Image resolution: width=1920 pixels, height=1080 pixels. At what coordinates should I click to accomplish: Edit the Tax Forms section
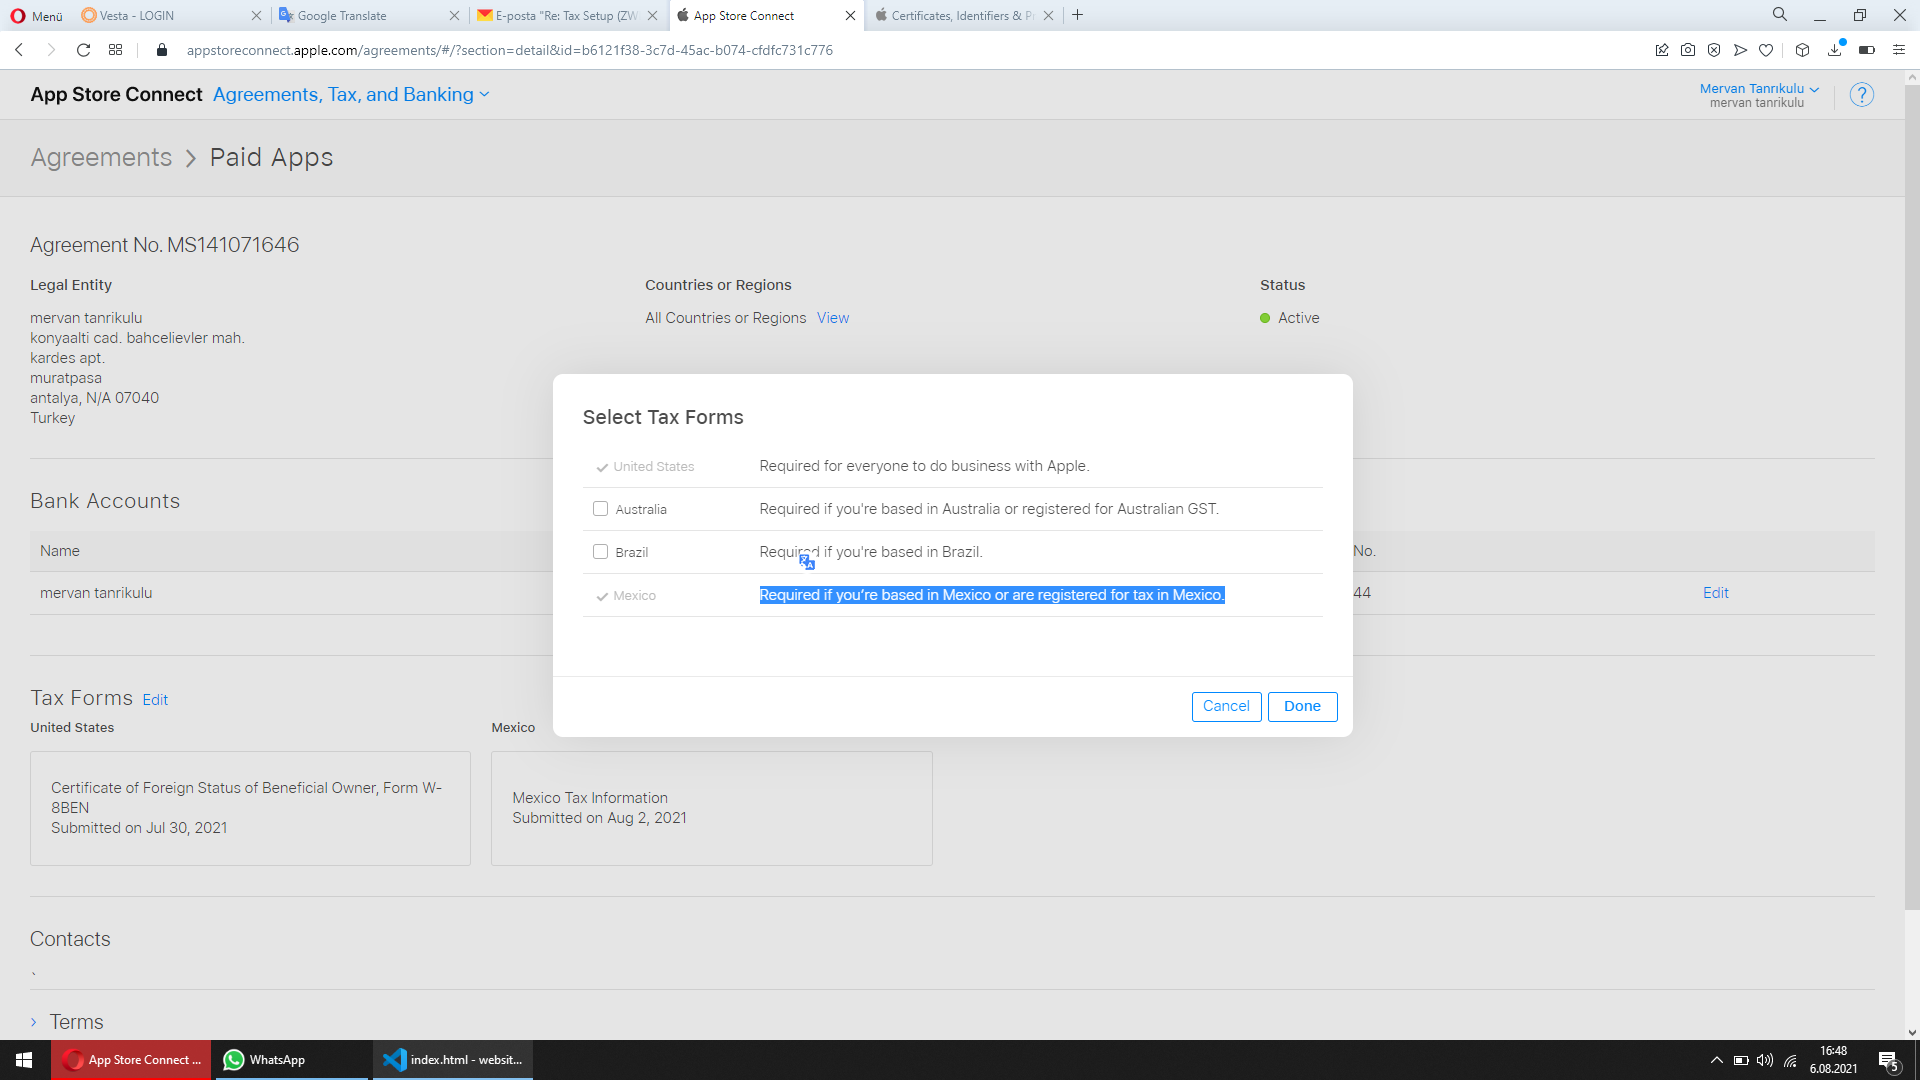coord(155,700)
